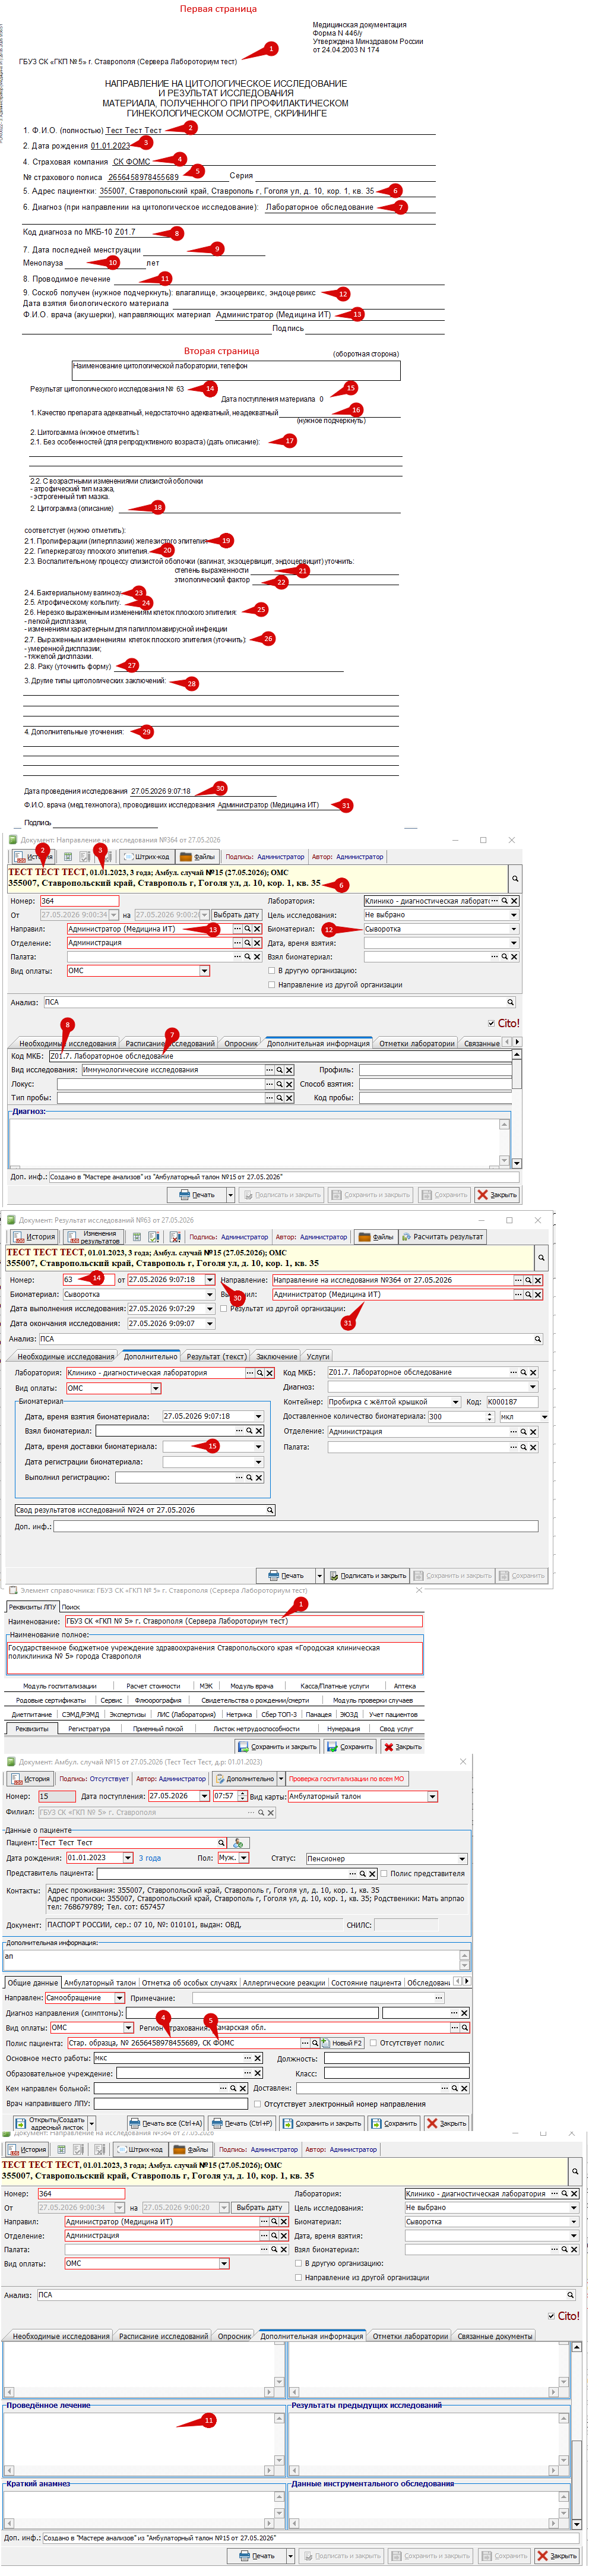Clear Основное место работы field
Viewport: 589px width, 2576px height.
point(258,2058)
